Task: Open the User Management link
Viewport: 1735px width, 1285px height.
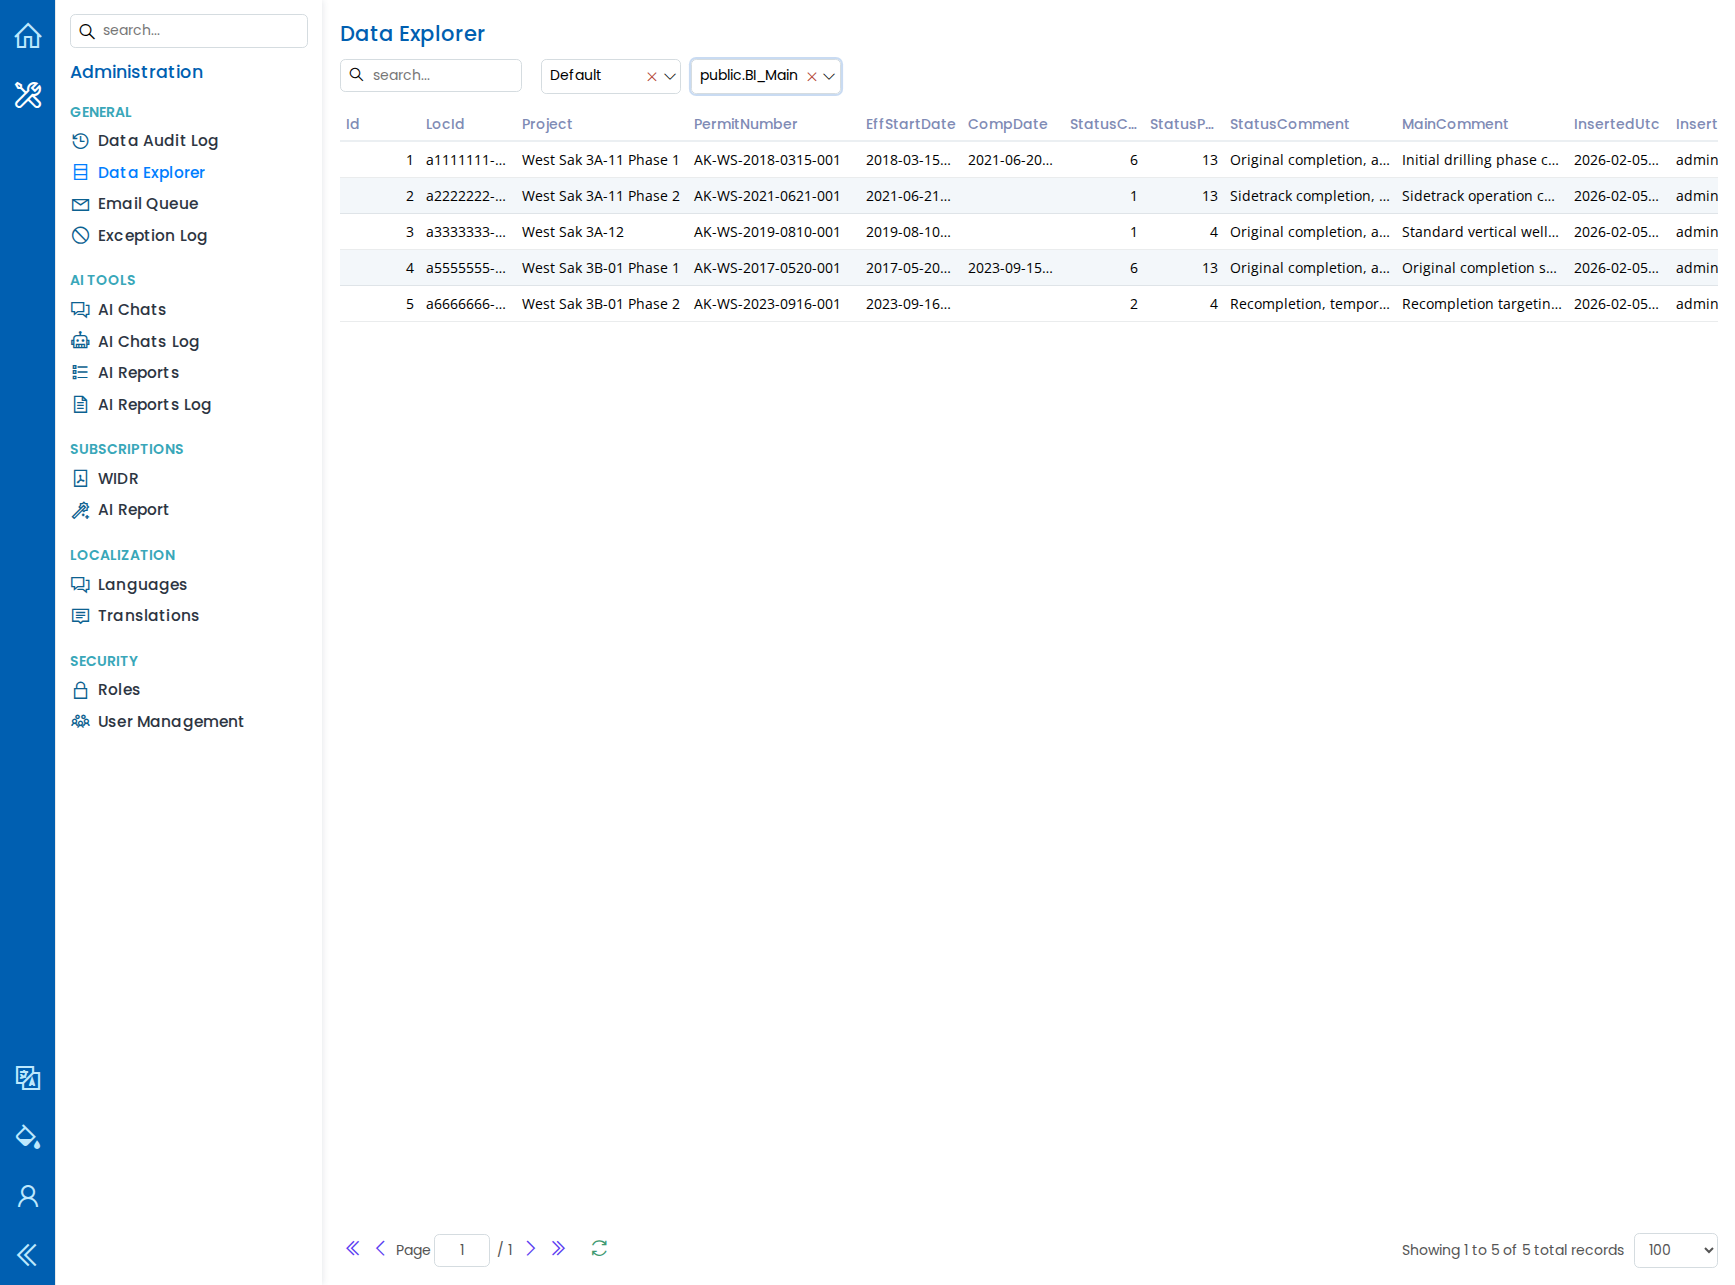Action: pyautogui.click(x=171, y=721)
